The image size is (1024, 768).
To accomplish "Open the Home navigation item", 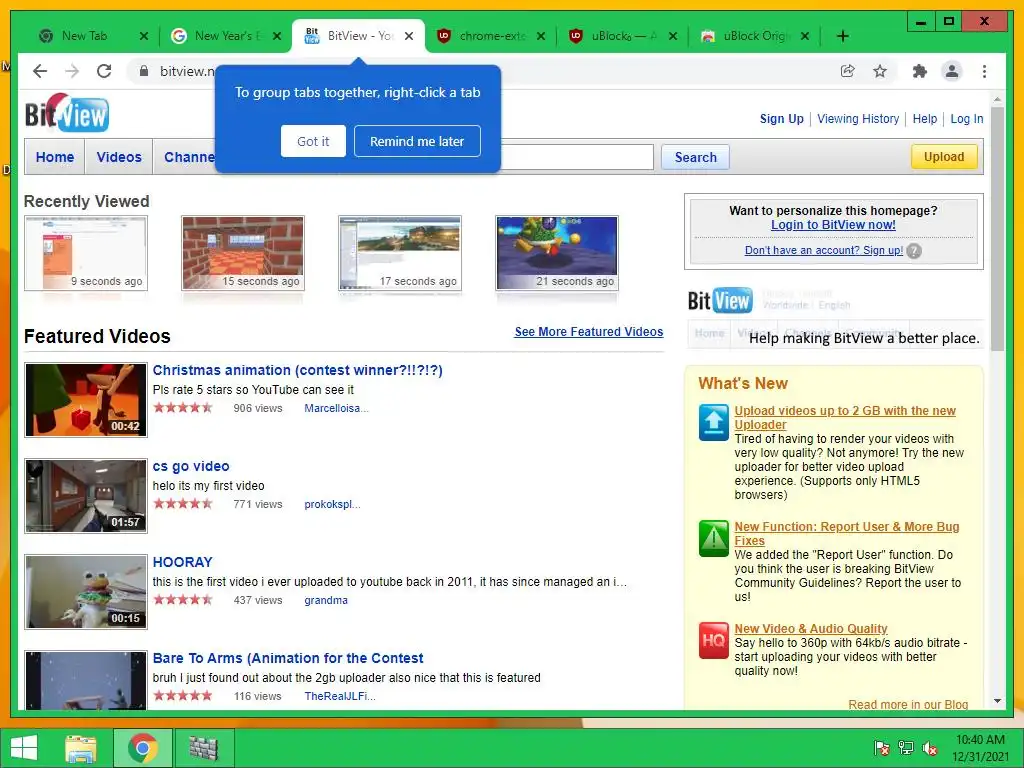I will [x=55, y=157].
